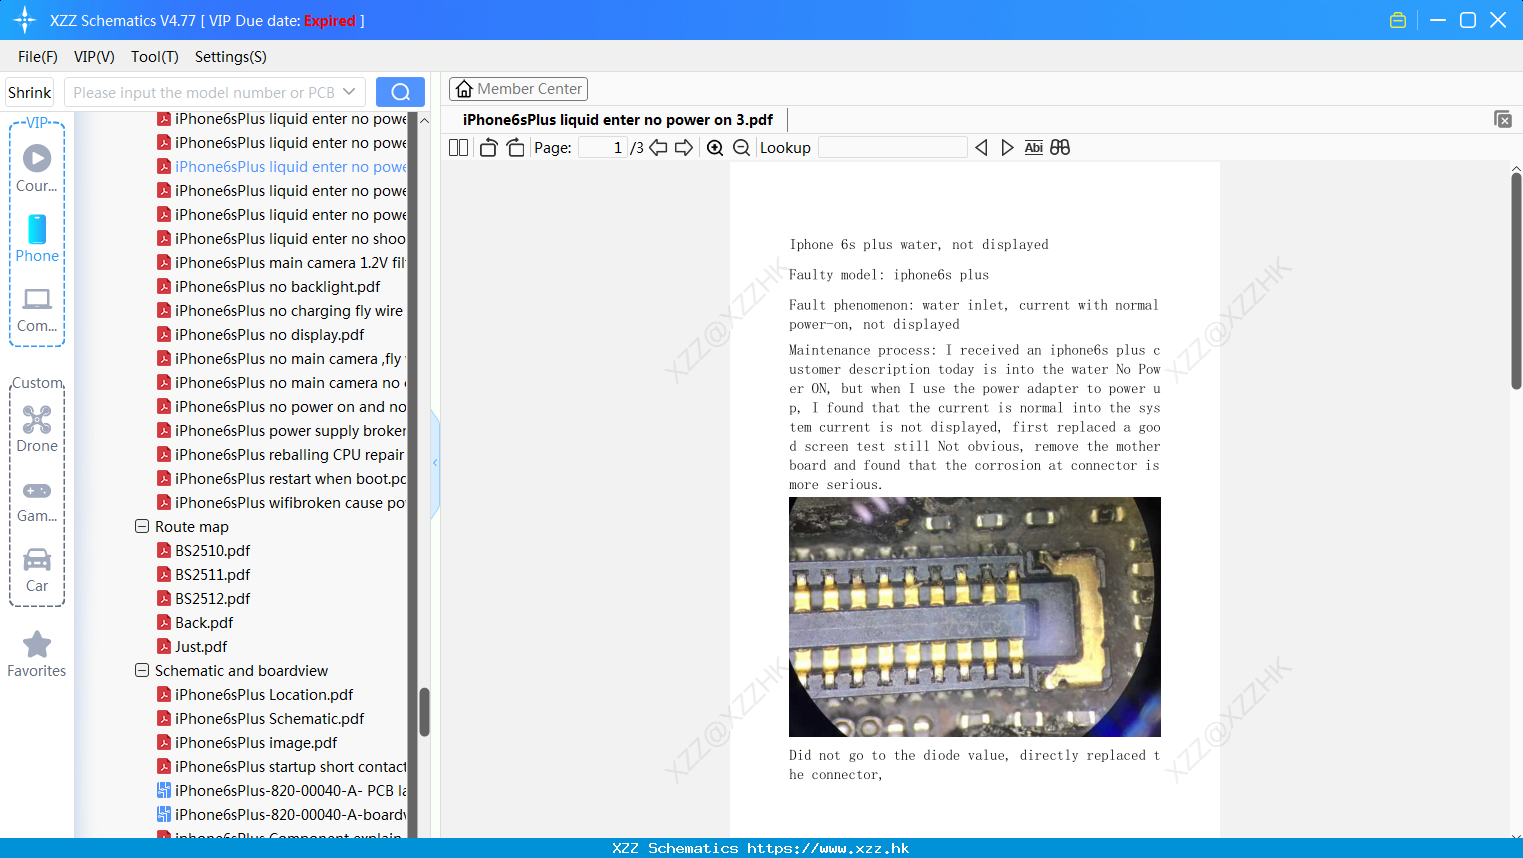Click the yellow toolbox icon in title bar
Viewport: 1523px width, 858px height.
pos(1398,20)
